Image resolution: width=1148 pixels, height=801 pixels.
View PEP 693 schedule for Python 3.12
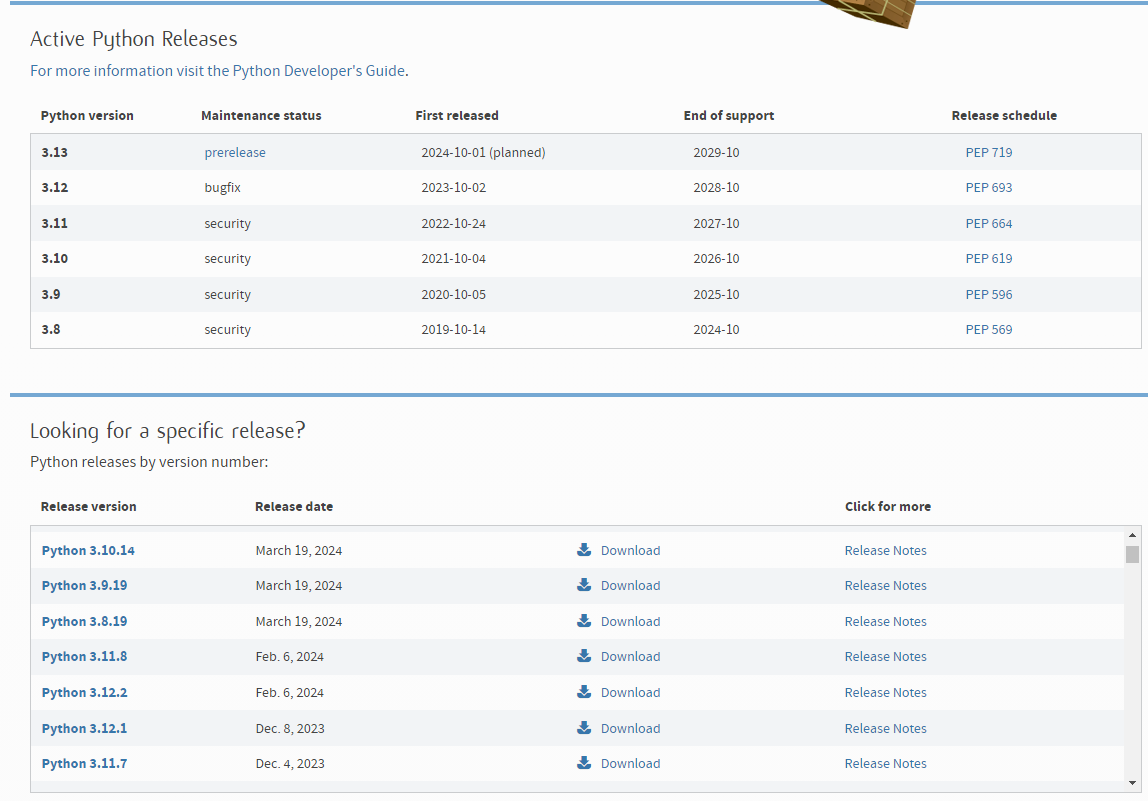(988, 188)
